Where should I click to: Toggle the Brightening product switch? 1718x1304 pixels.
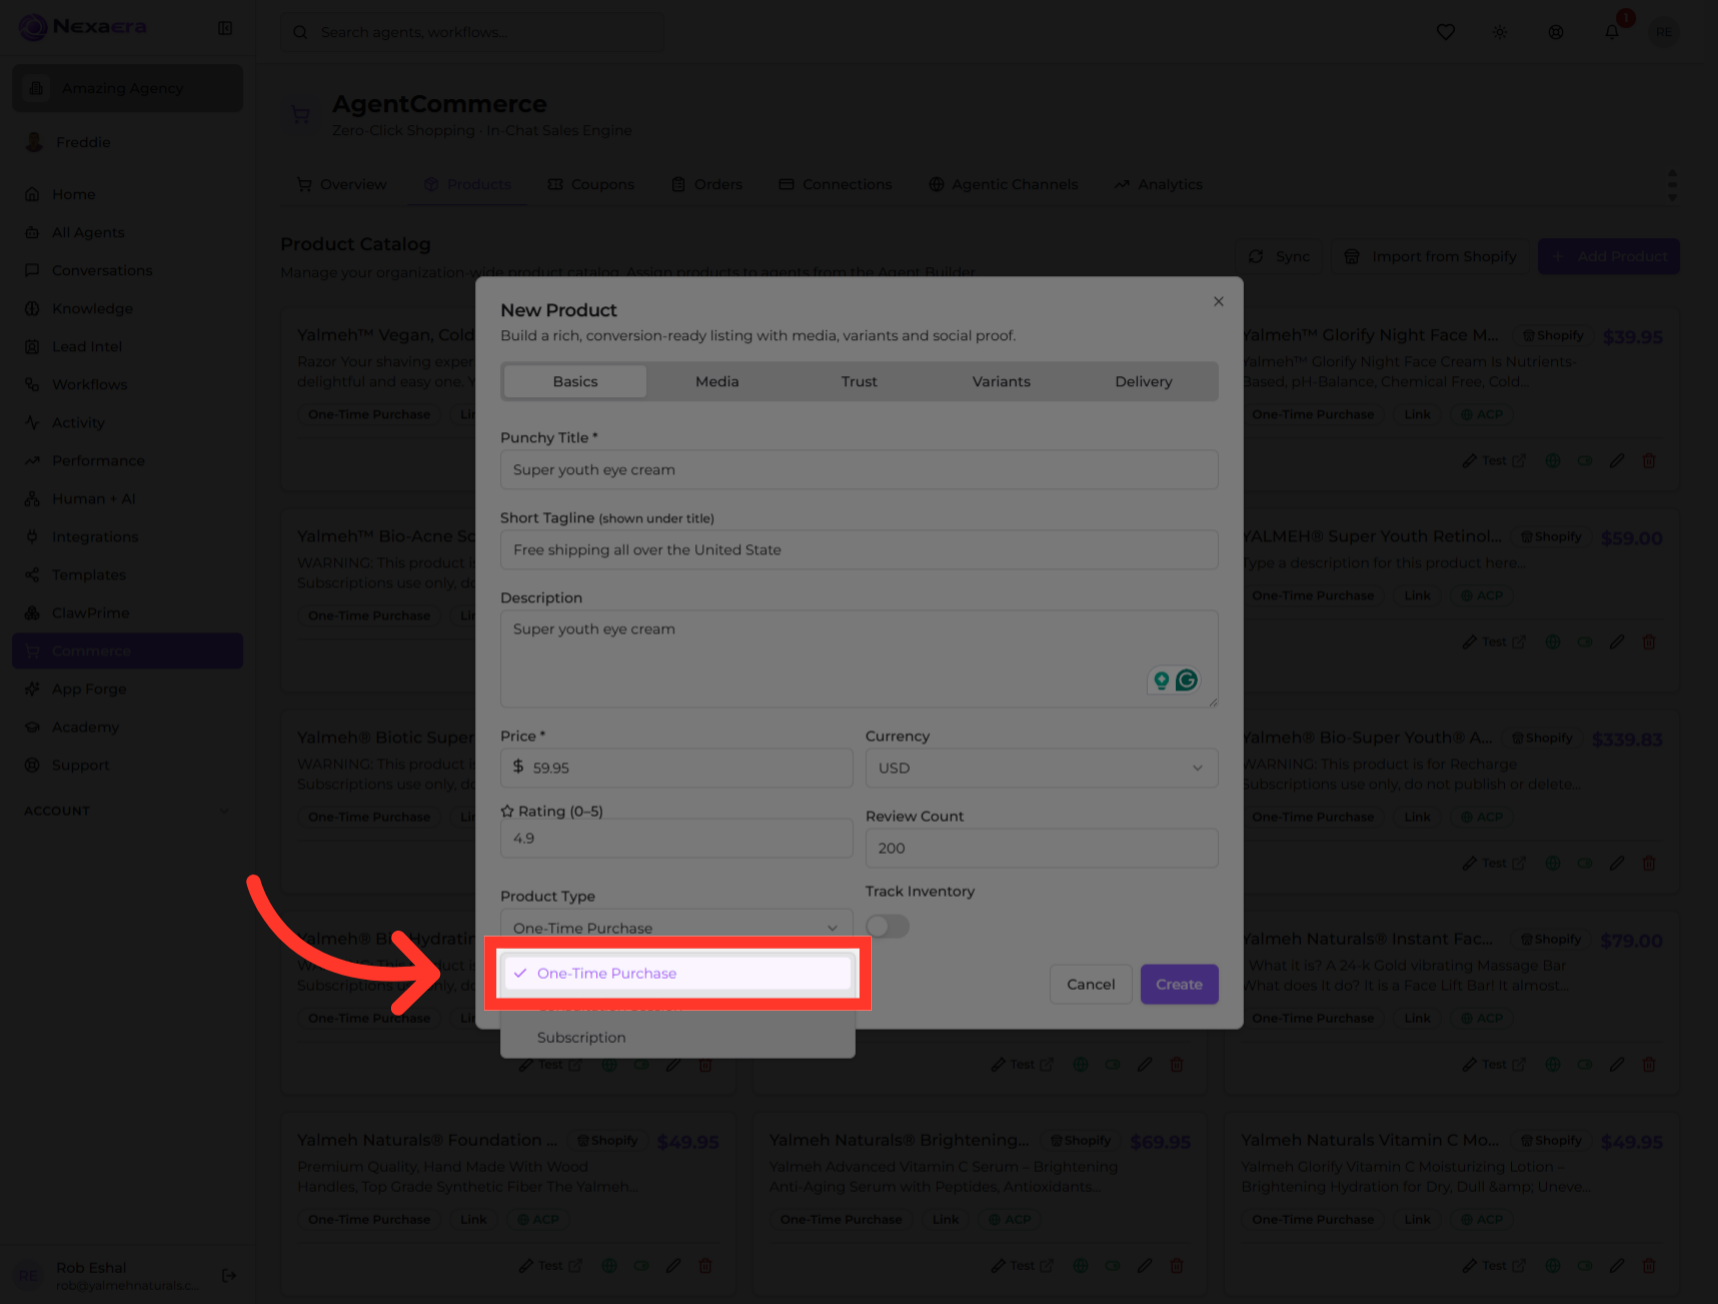tap(1113, 1265)
